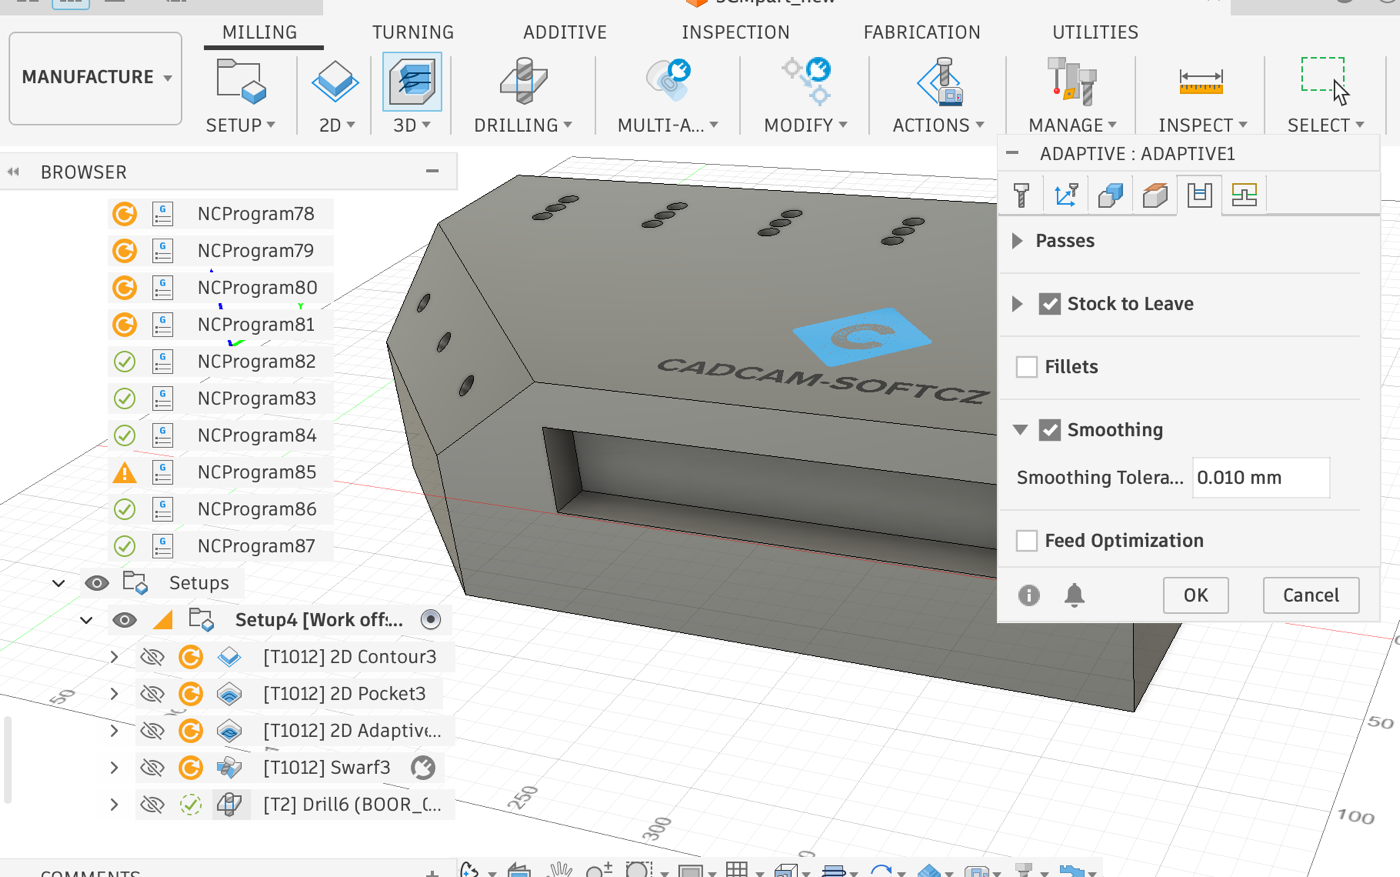This screenshot has height=877, width=1400.
Task: Click the Drill6 operation icon
Action: click(229, 804)
